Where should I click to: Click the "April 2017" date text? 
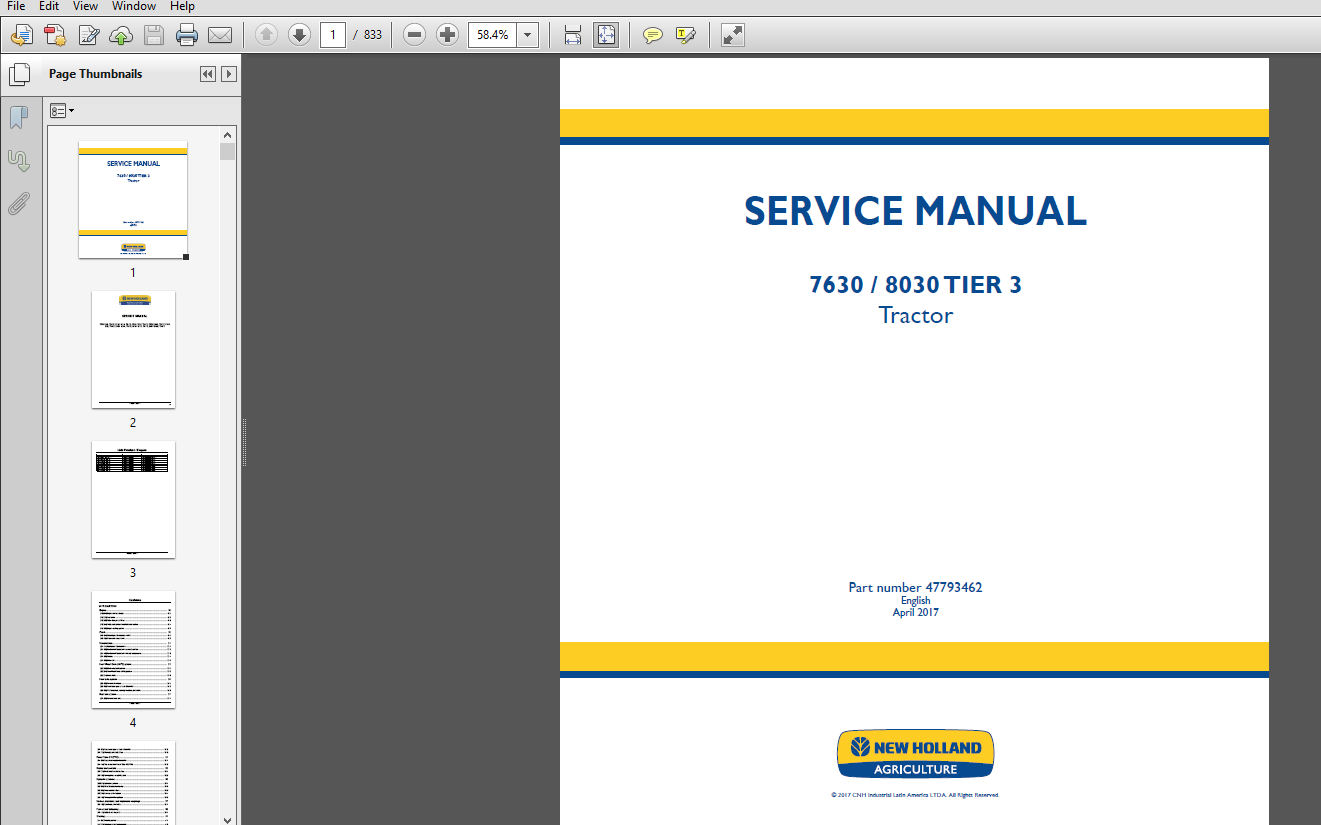(915, 612)
